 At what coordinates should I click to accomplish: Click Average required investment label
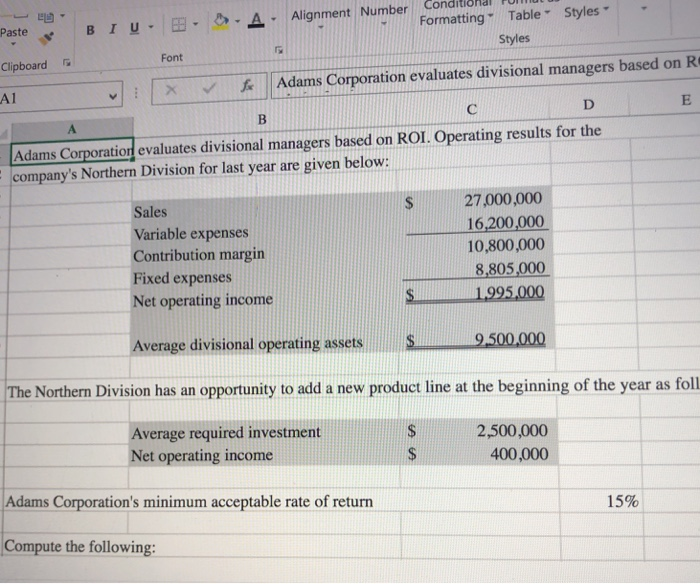tap(225, 433)
